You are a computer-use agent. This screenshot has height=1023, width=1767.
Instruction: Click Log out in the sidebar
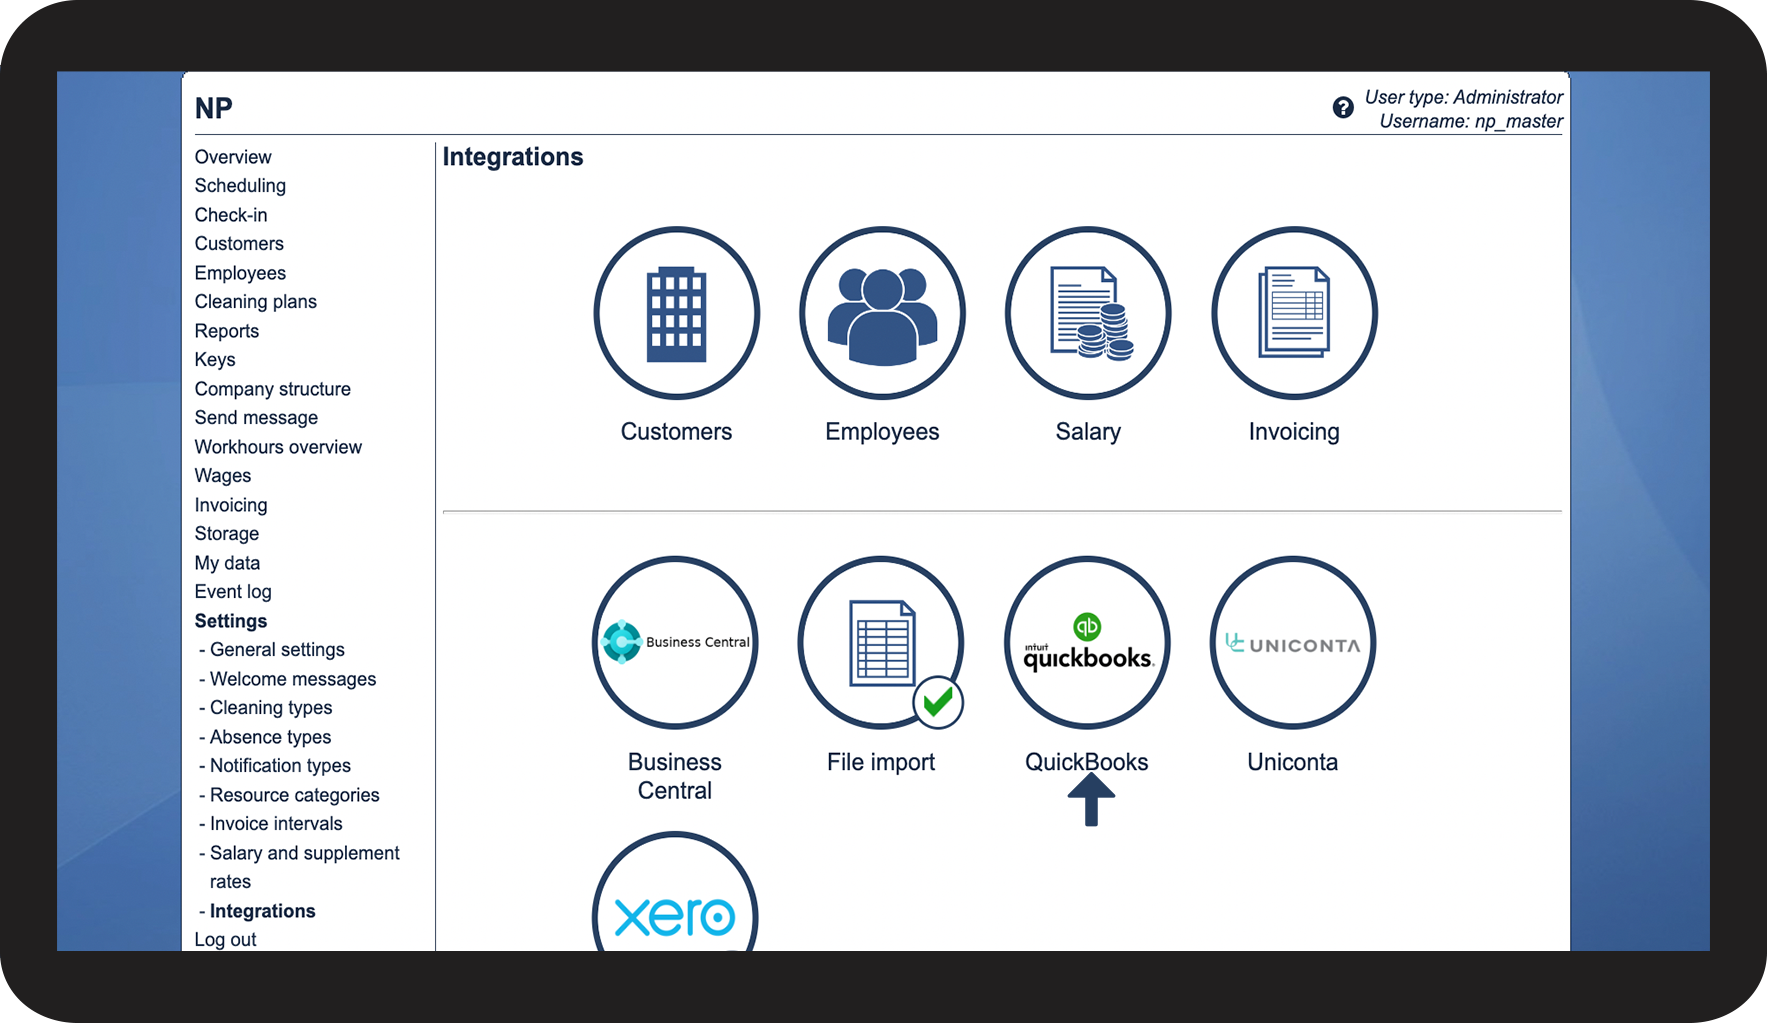pos(225,940)
